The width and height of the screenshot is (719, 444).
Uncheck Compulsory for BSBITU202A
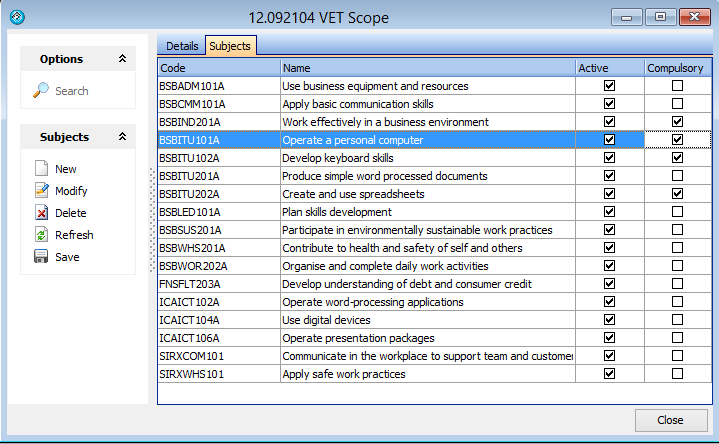[x=677, y=194]
